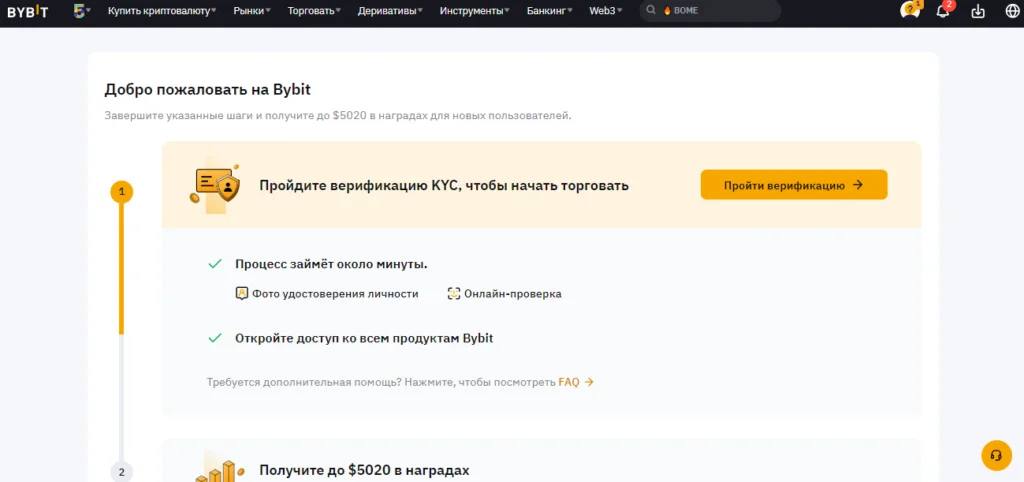Click the search magnifier icon
Image resolution: width=1024 pixels, height=482 pixels.
coord(650,10)
